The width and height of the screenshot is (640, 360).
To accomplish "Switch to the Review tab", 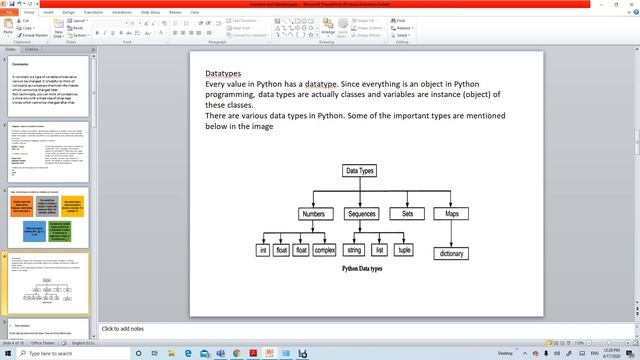I will tap(175, 12).
